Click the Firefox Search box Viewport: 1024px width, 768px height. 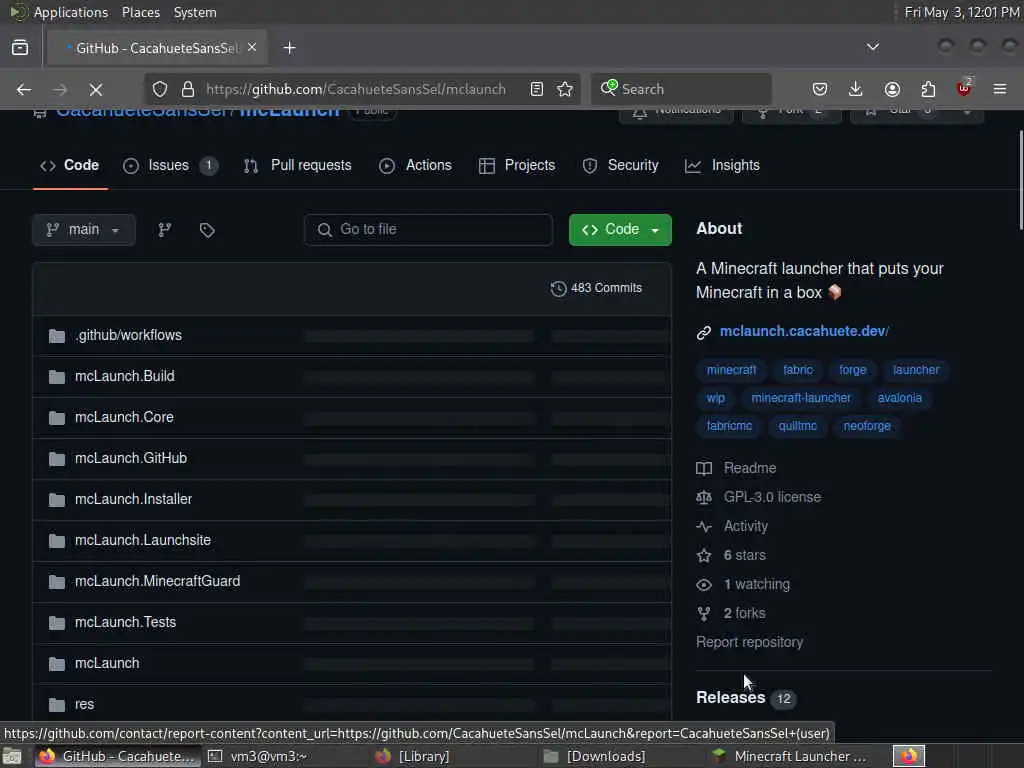pos(681,89)
